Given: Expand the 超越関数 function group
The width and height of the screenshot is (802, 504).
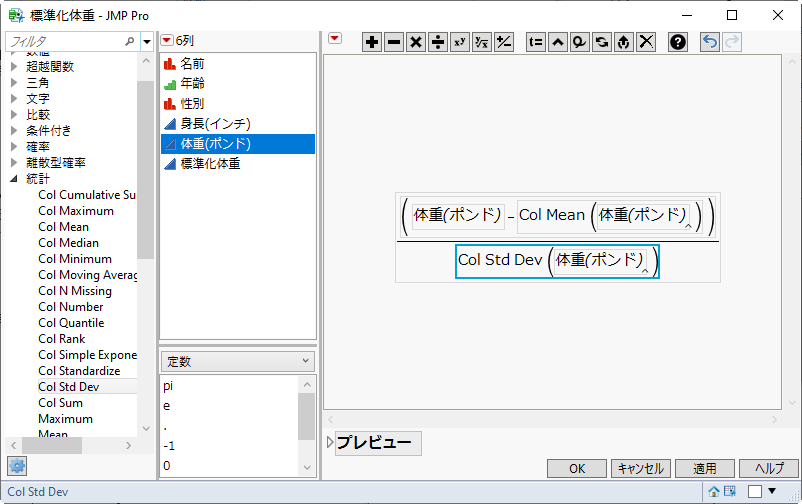Looking at the screenshot, I should tap(14, 67).
